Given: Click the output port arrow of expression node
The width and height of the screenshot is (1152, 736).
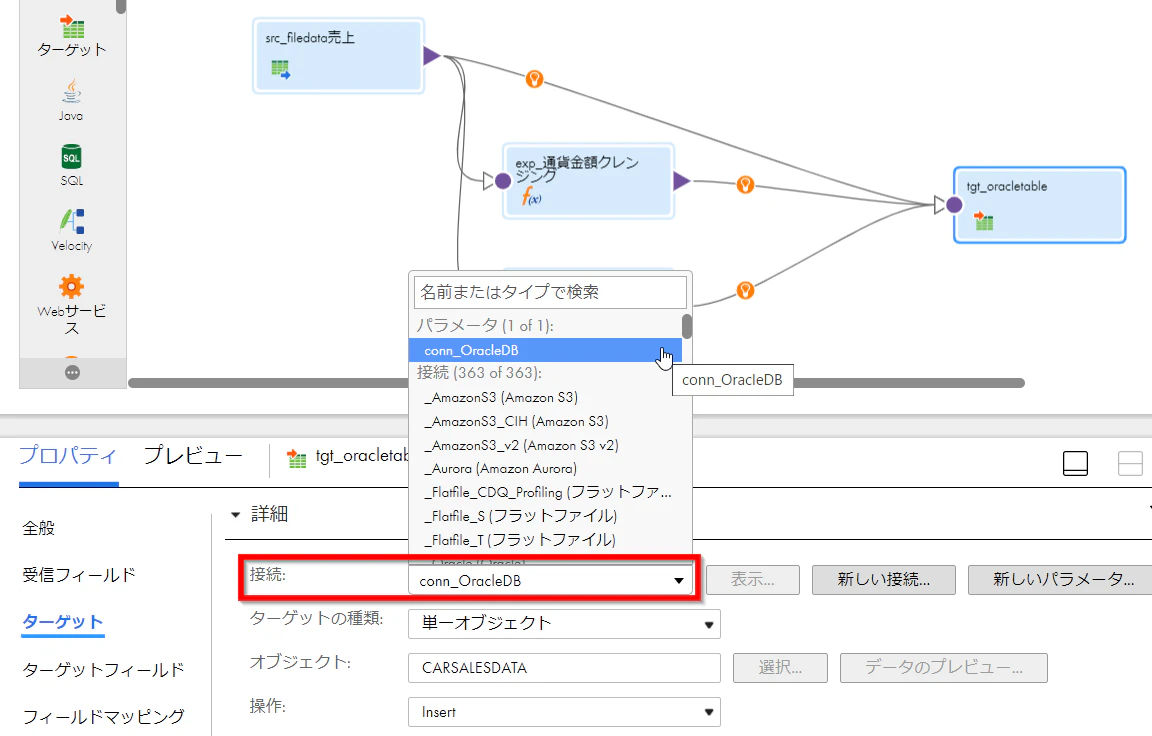Looking at the screenshot, I should click(x=681, y=180).
